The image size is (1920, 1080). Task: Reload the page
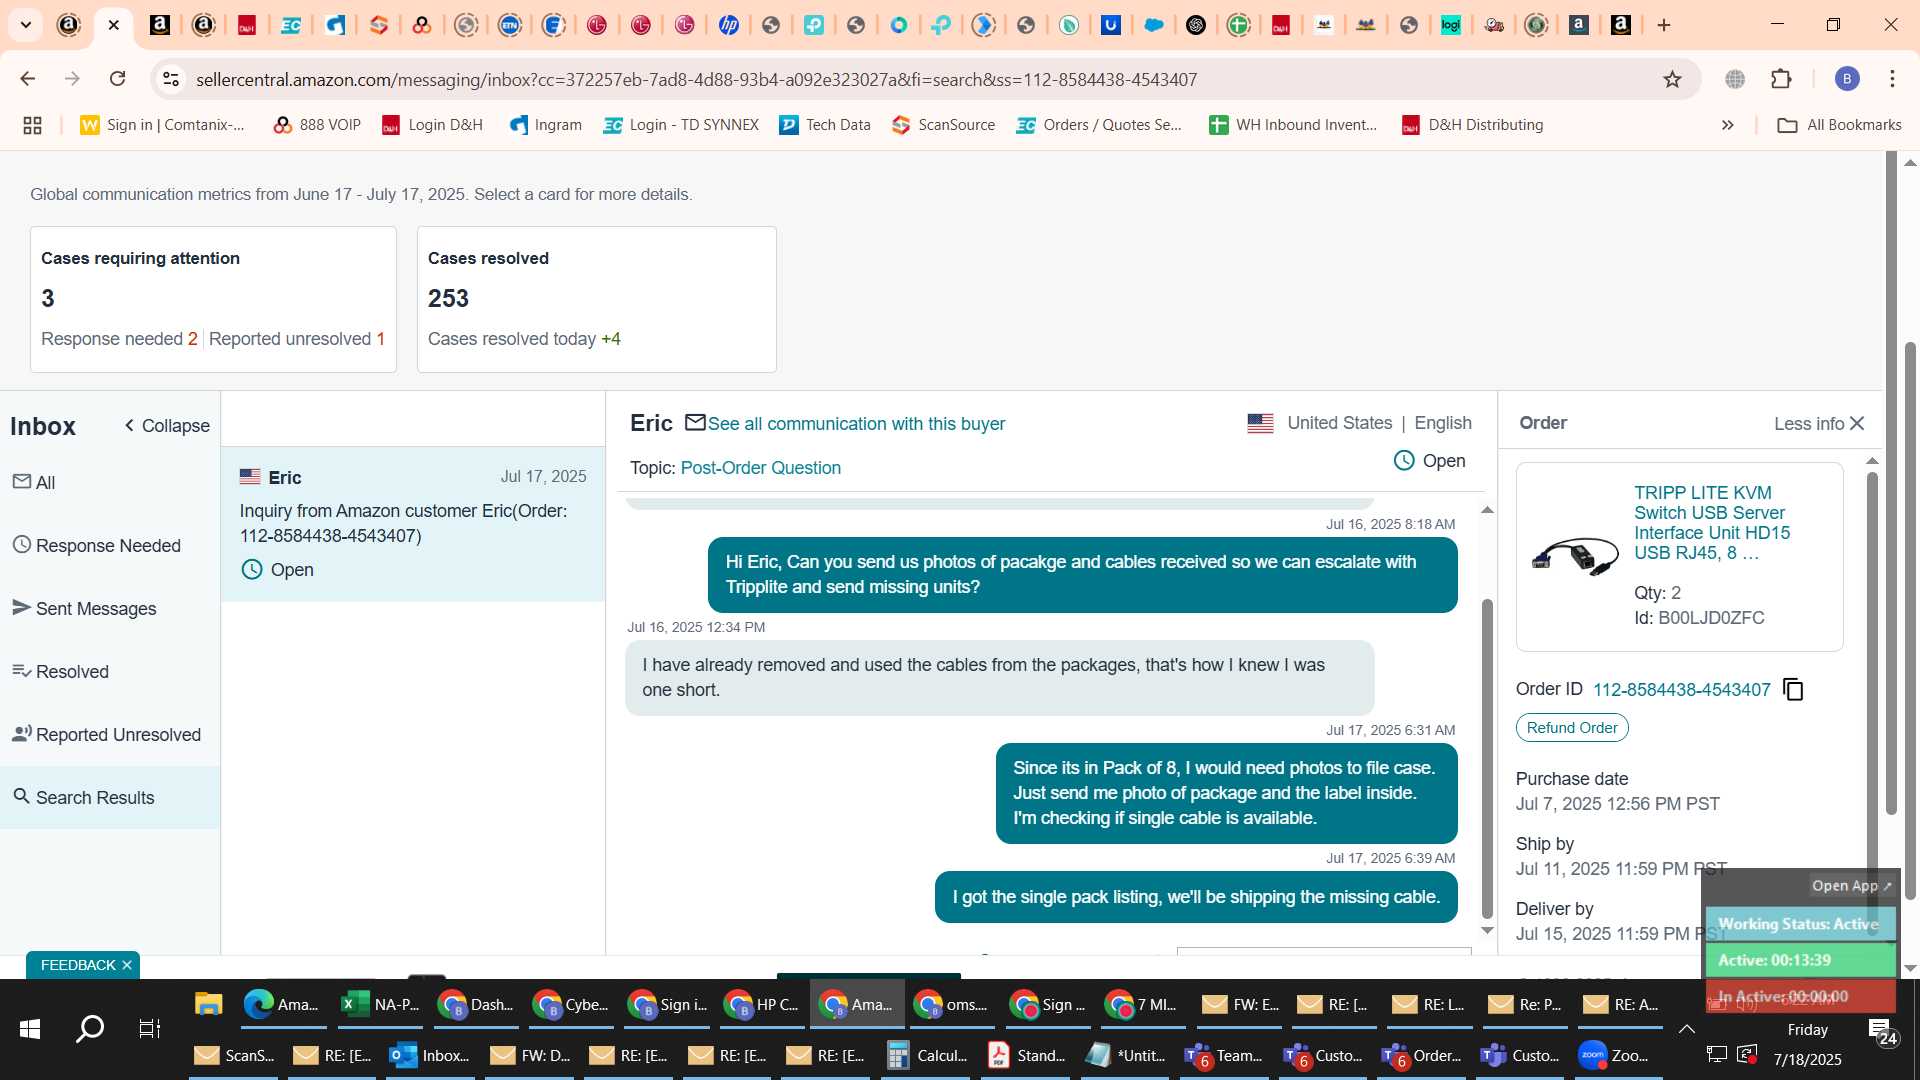(117, 79)
